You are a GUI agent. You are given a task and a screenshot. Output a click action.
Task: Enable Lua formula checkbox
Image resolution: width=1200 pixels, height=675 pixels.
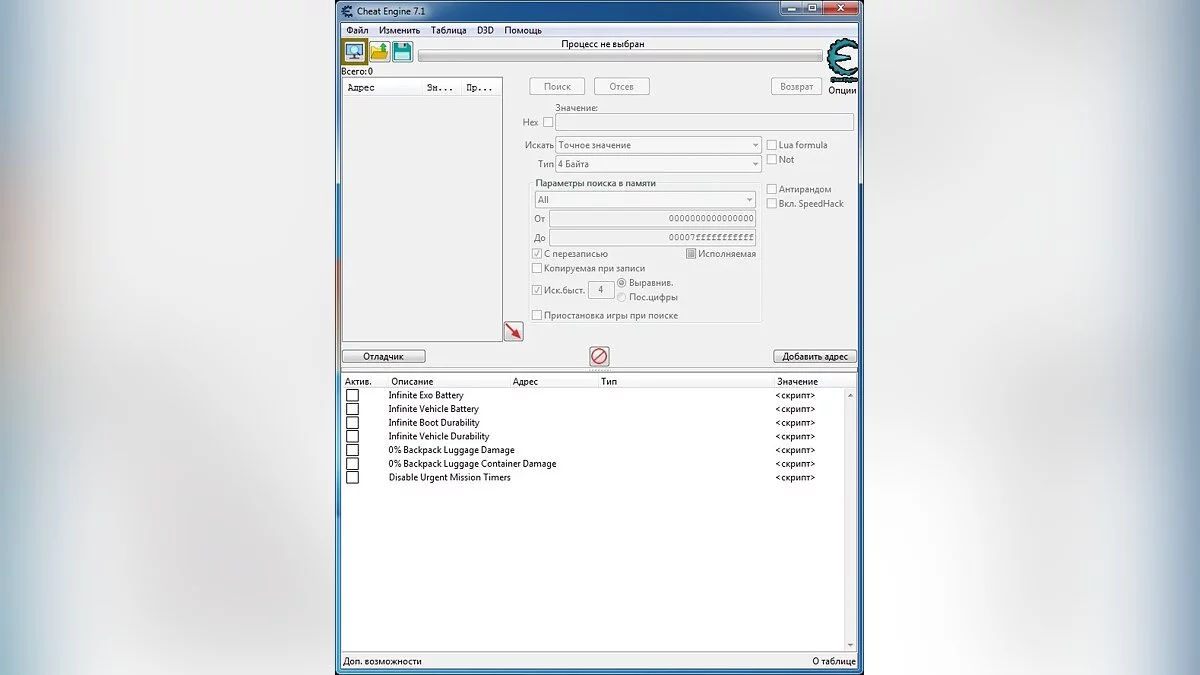click(x=771, y=145)
